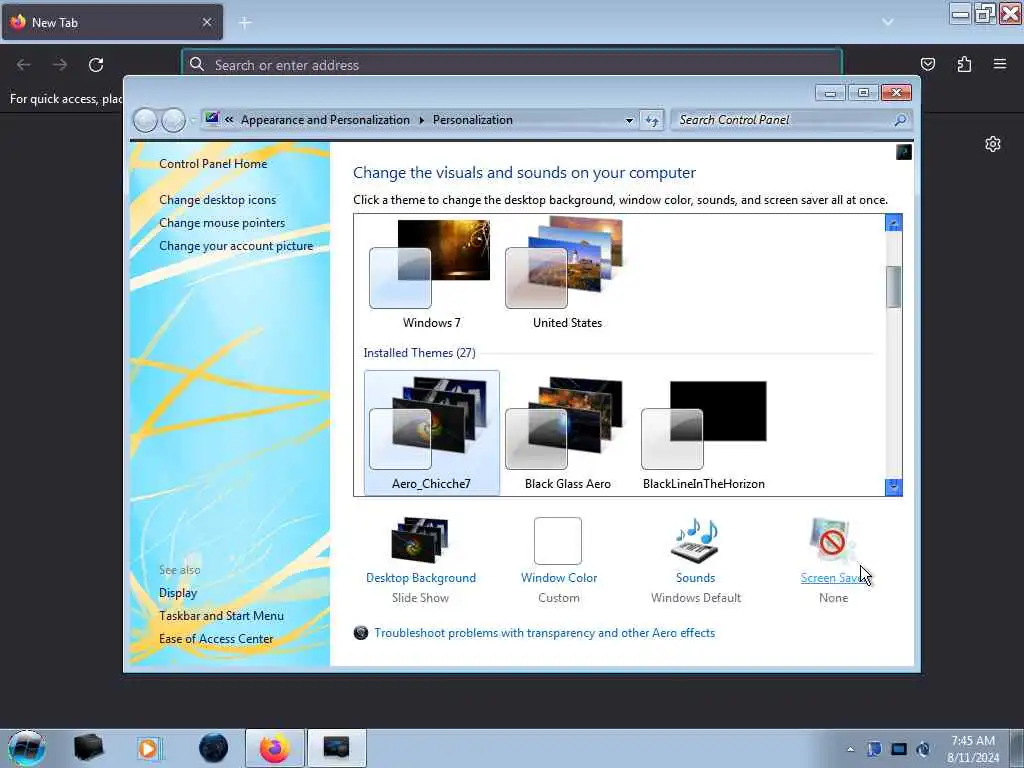Click the theme list scrollbar thumb
The image size is (1024, 768).
[893, 287]
